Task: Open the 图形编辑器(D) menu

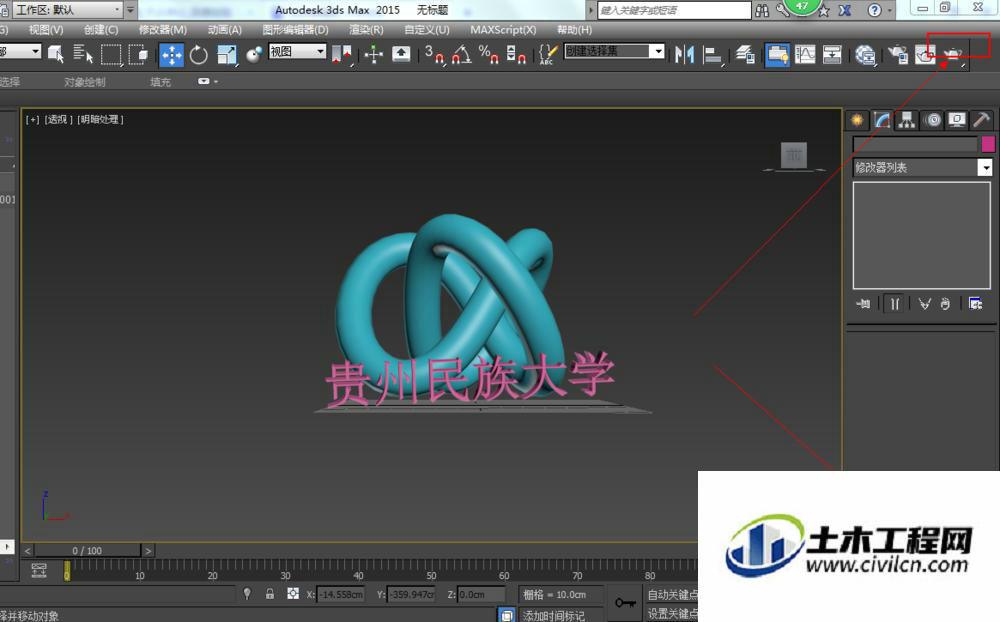Action: (x=295, y=29)
